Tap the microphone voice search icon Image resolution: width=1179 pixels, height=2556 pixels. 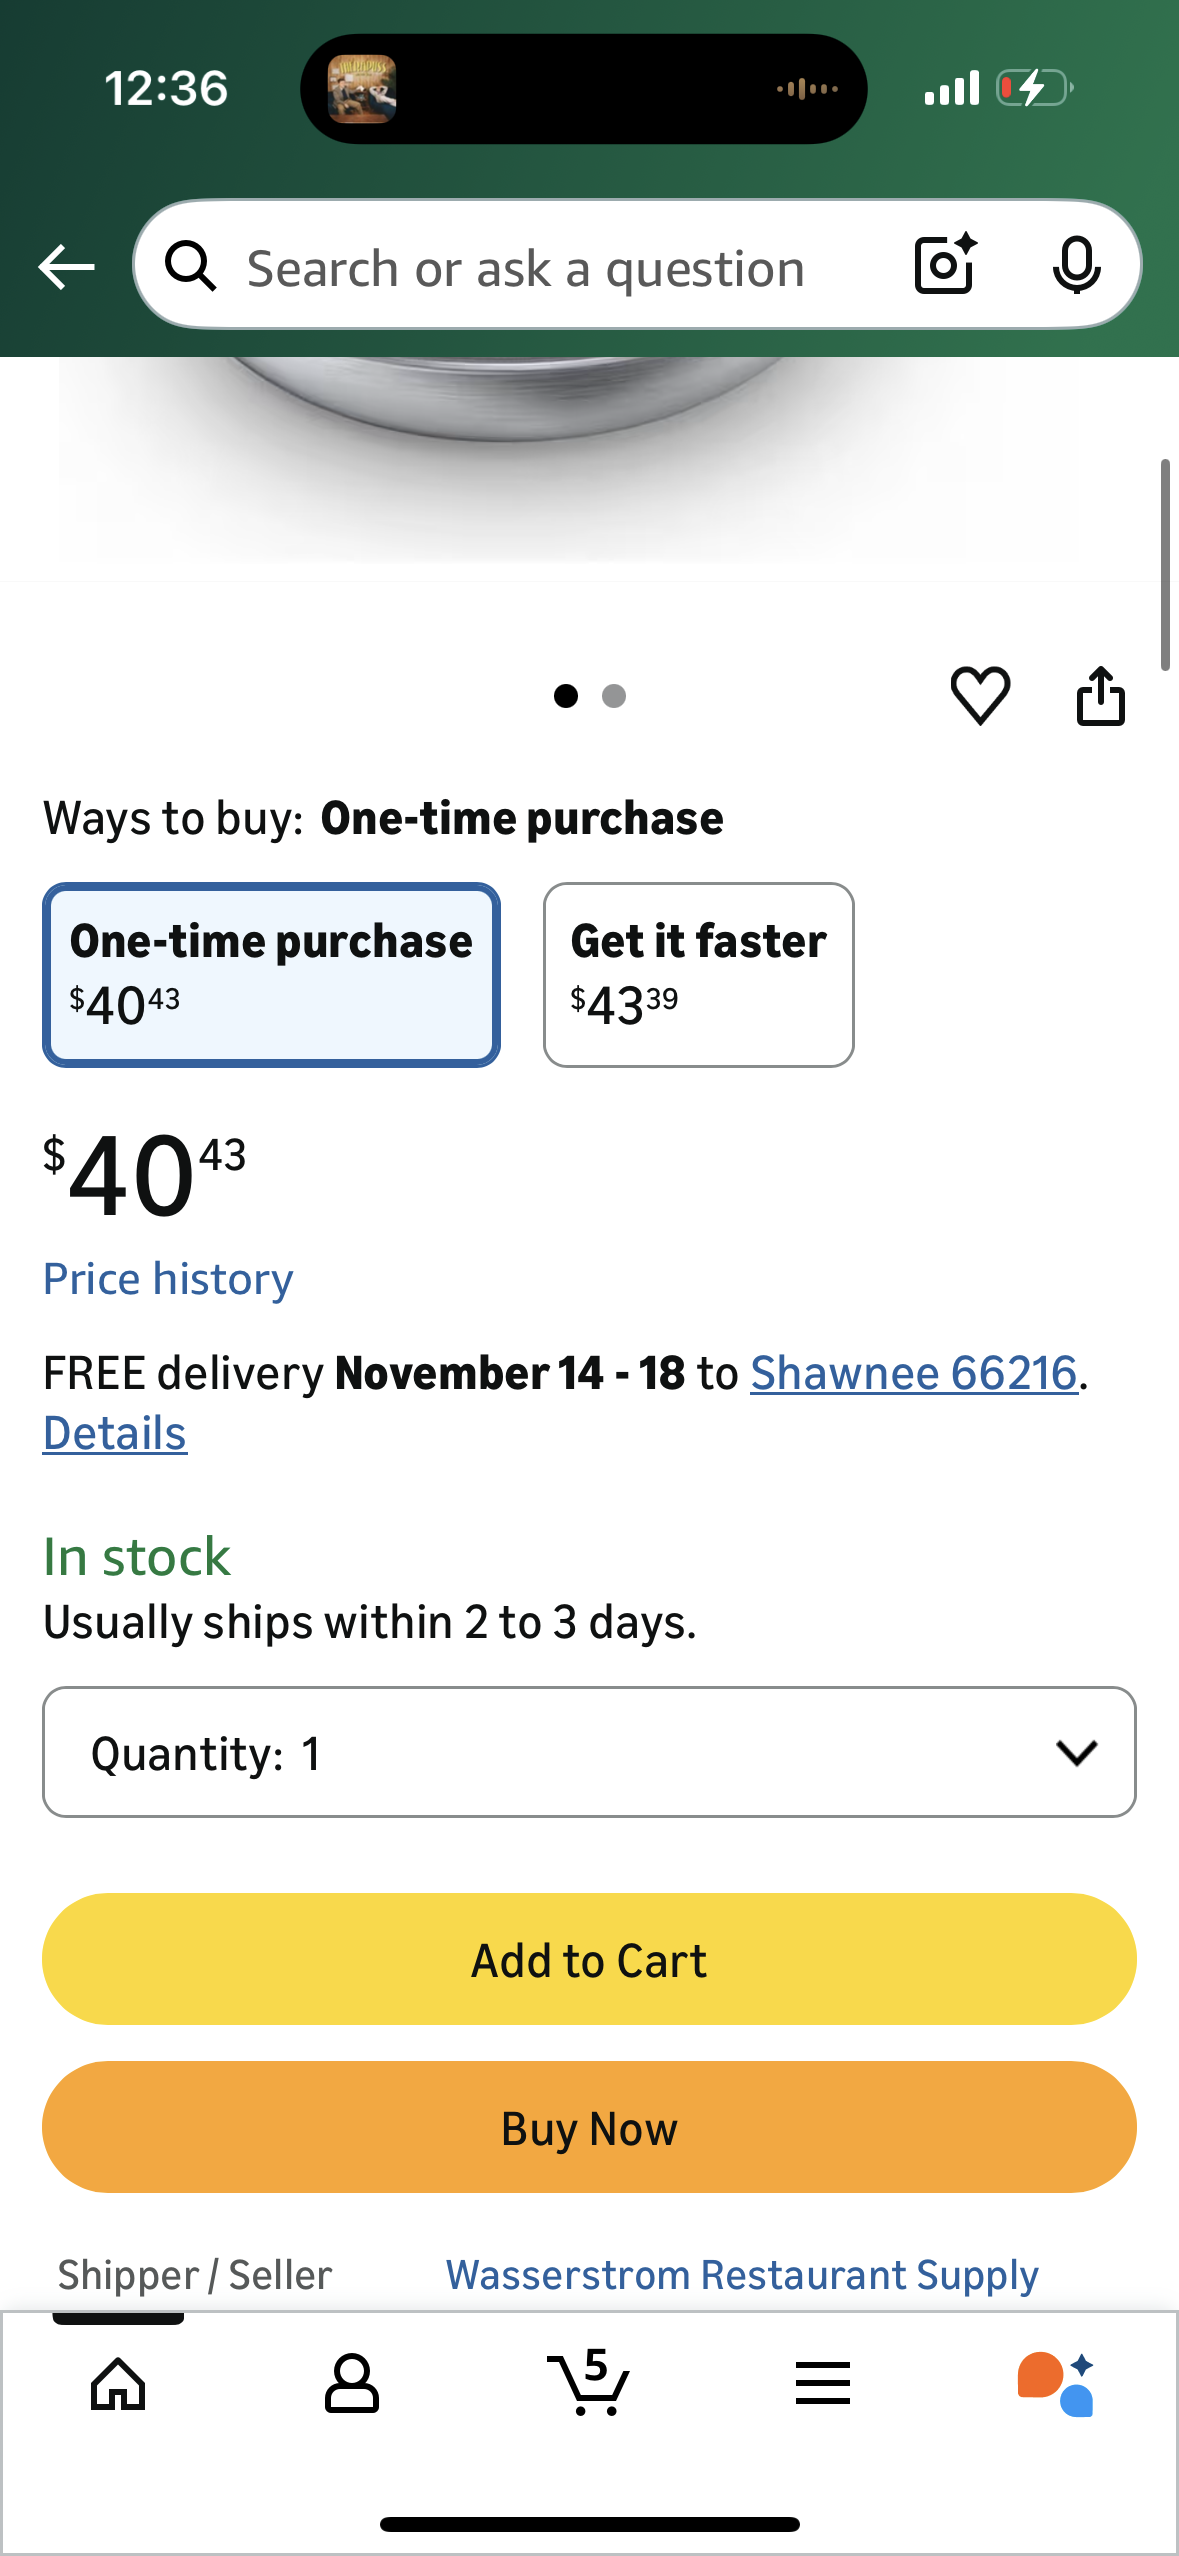point(1076,266)
